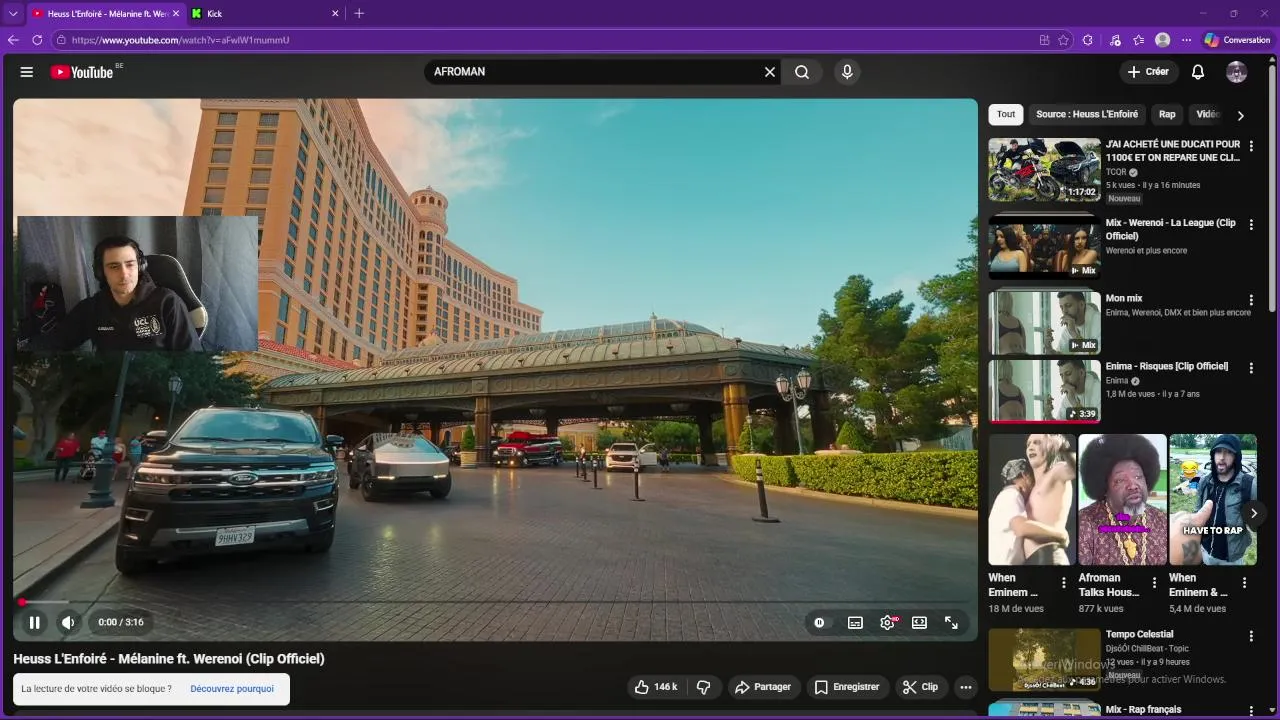Reload the current page

coord(37,40)
